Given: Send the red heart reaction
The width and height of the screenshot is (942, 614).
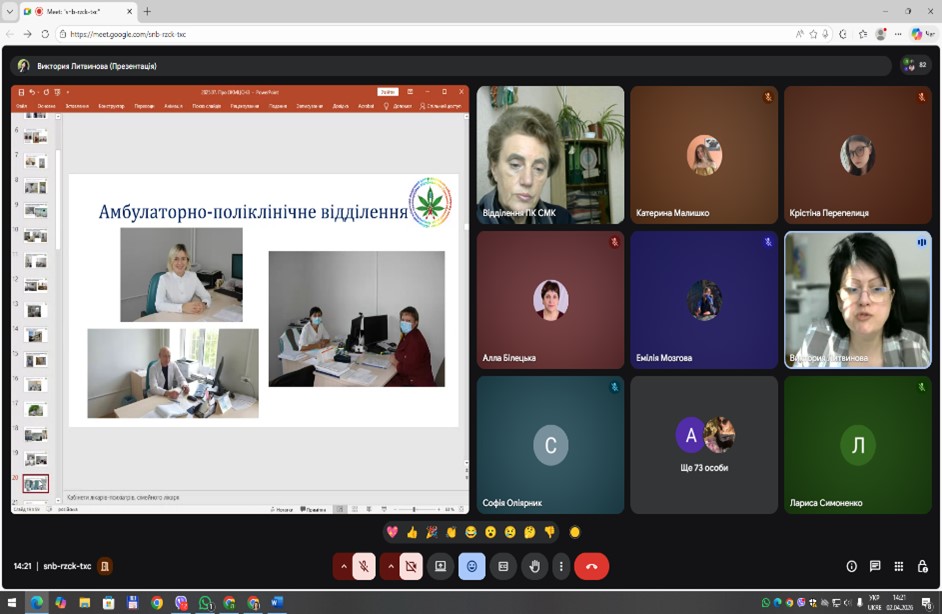Looking at the screenshot, I should pyautogui.click(x=392, y=532).
